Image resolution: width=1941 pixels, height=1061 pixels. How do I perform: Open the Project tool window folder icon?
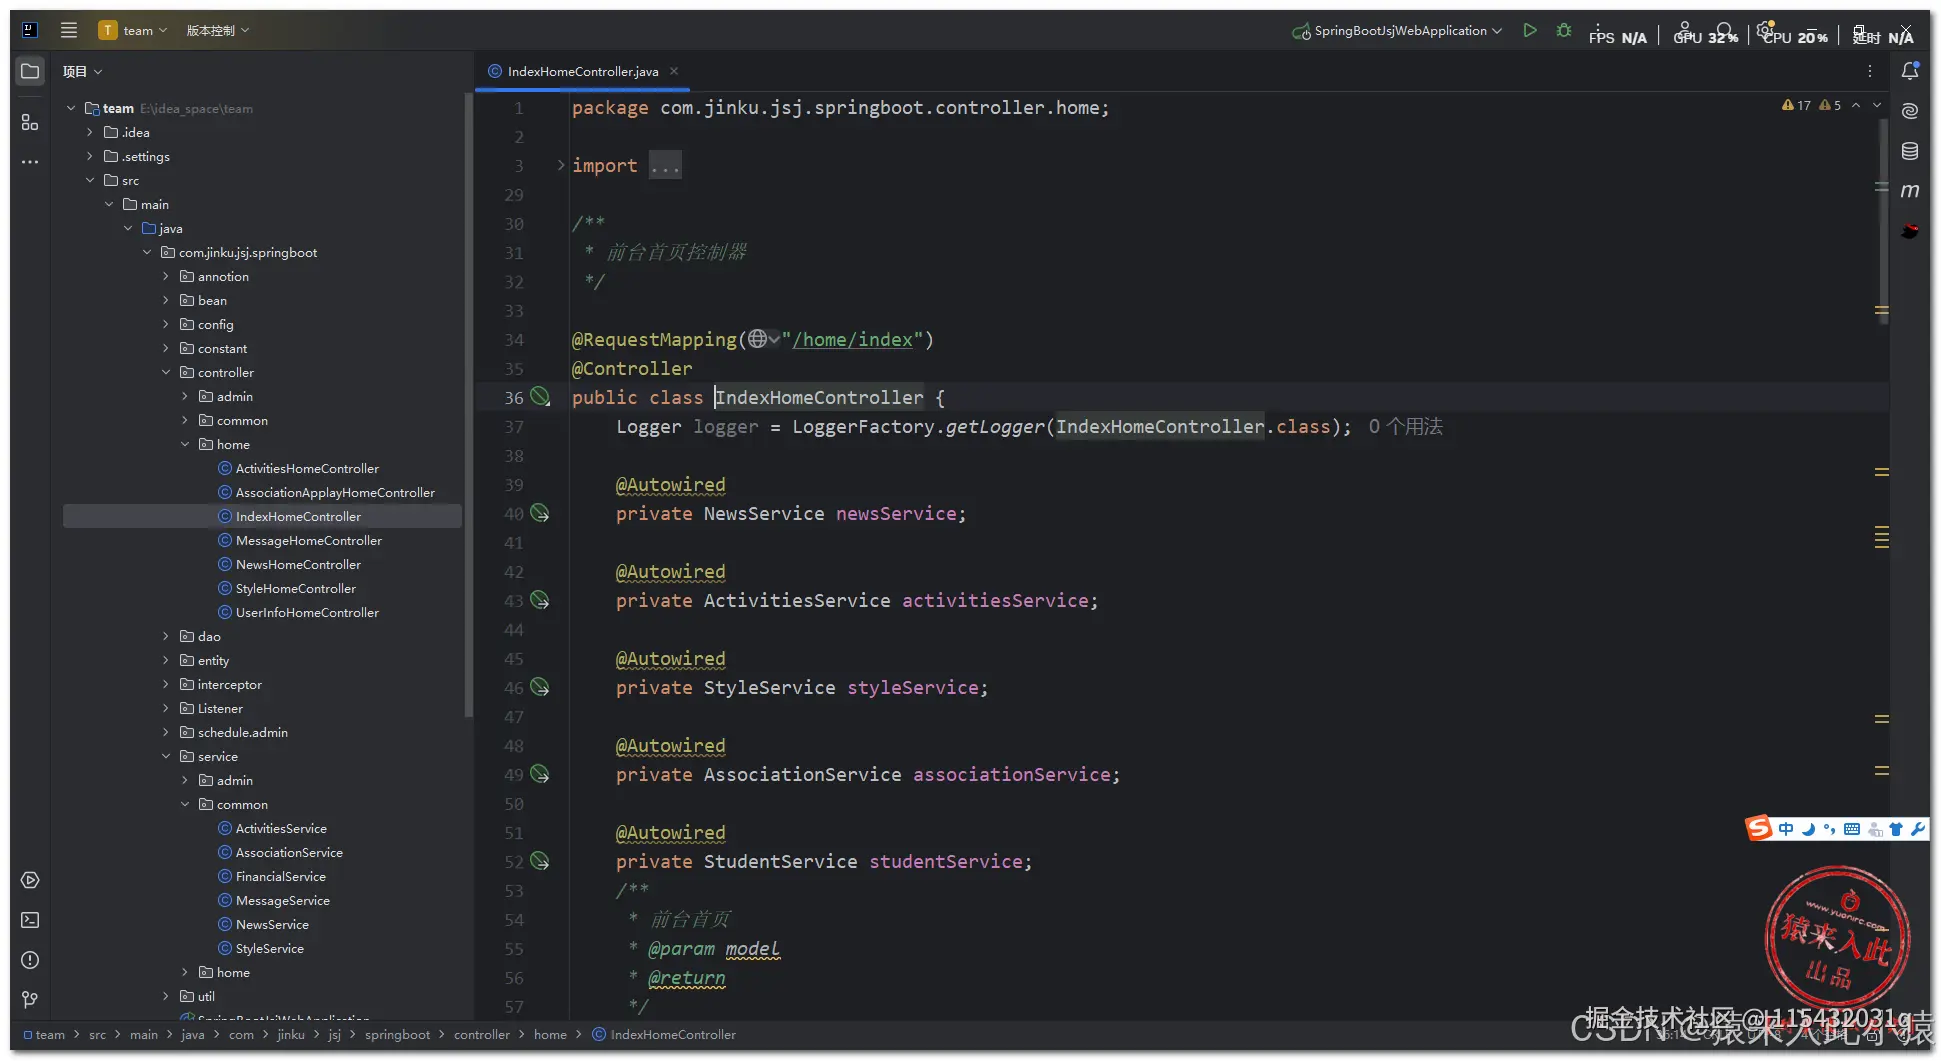30,71
